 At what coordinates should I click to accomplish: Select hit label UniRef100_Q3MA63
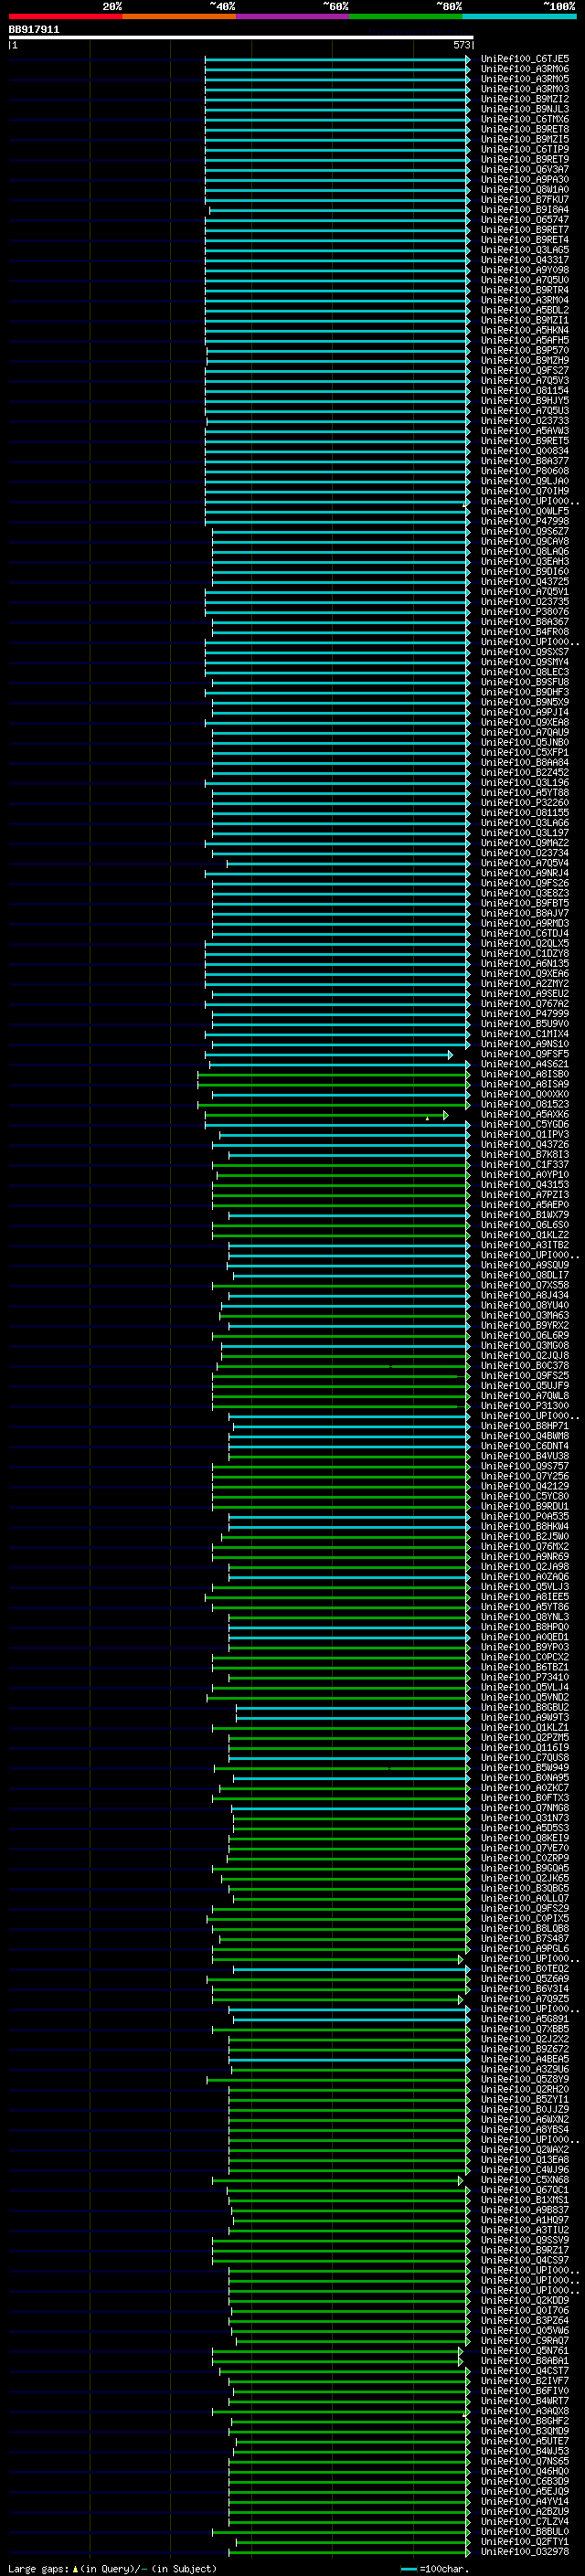(525, 1315)
